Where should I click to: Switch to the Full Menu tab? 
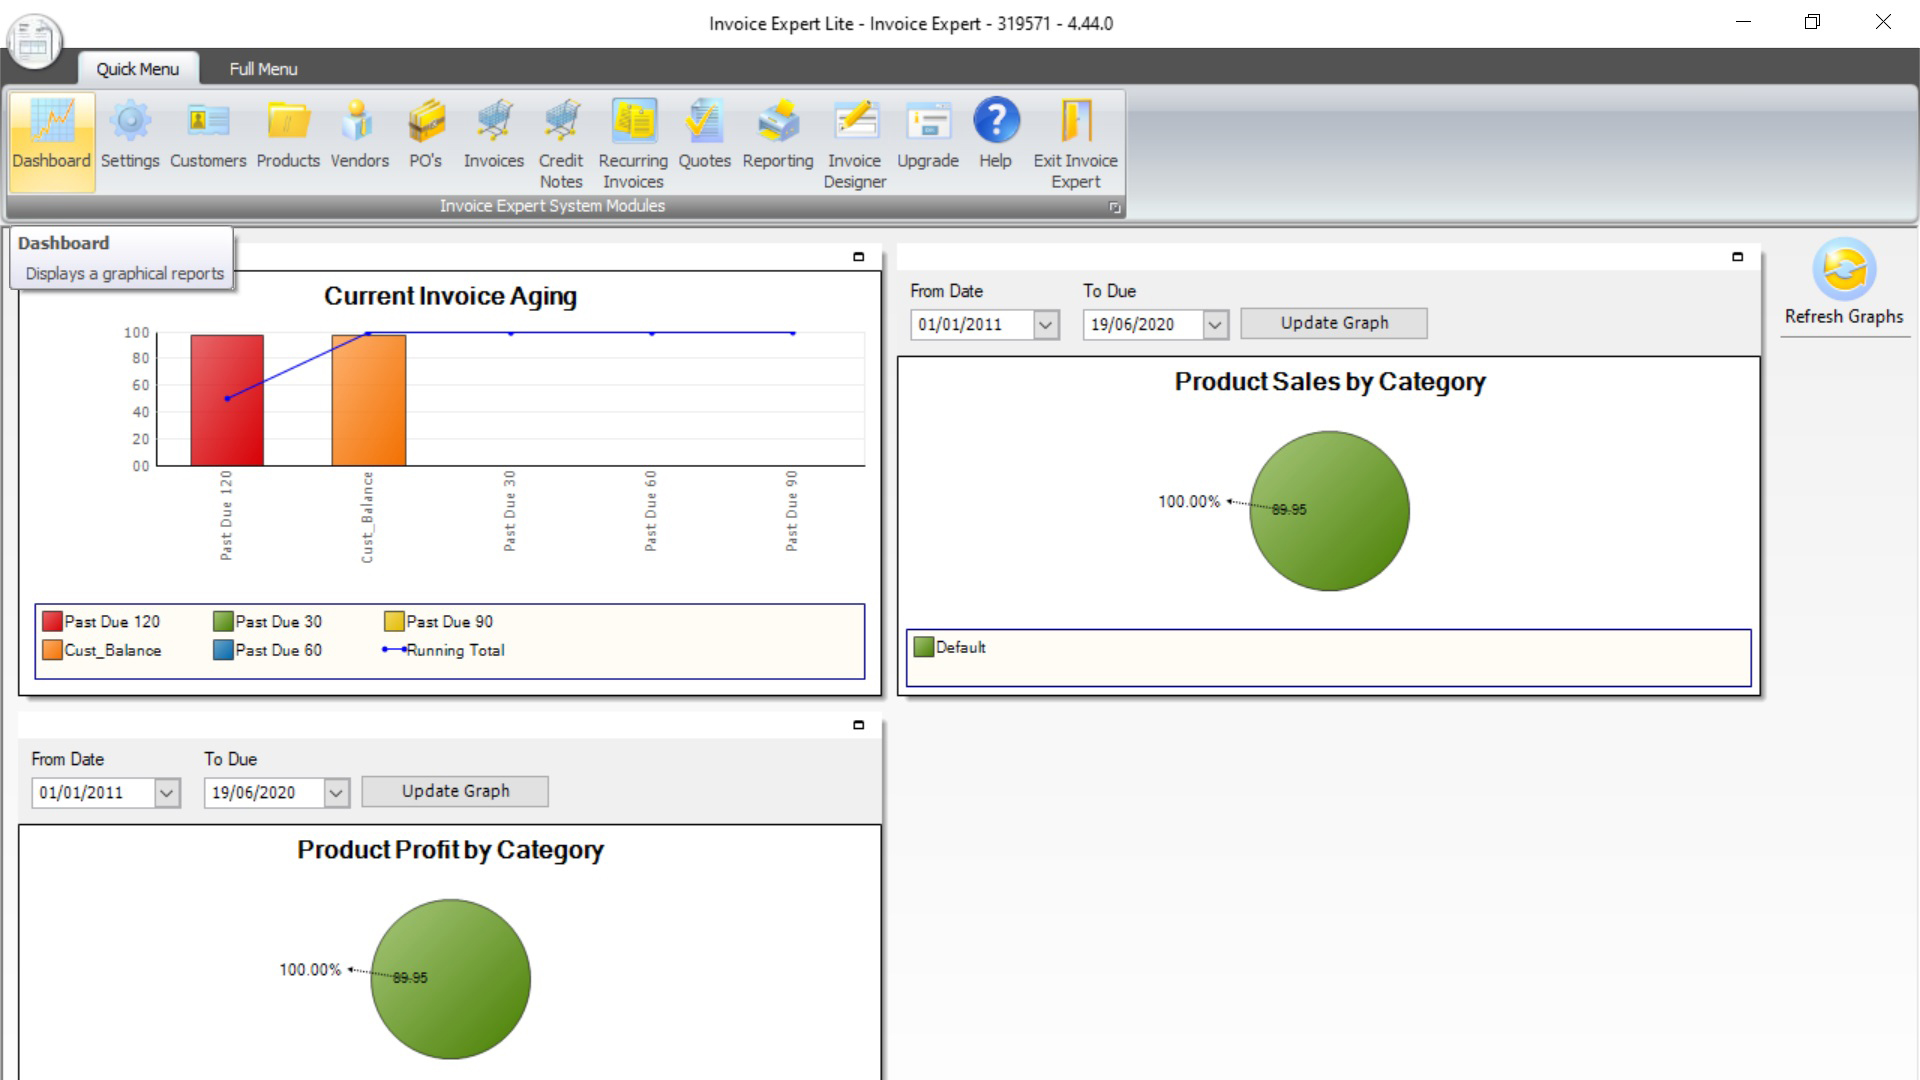(x=263, y=69)
